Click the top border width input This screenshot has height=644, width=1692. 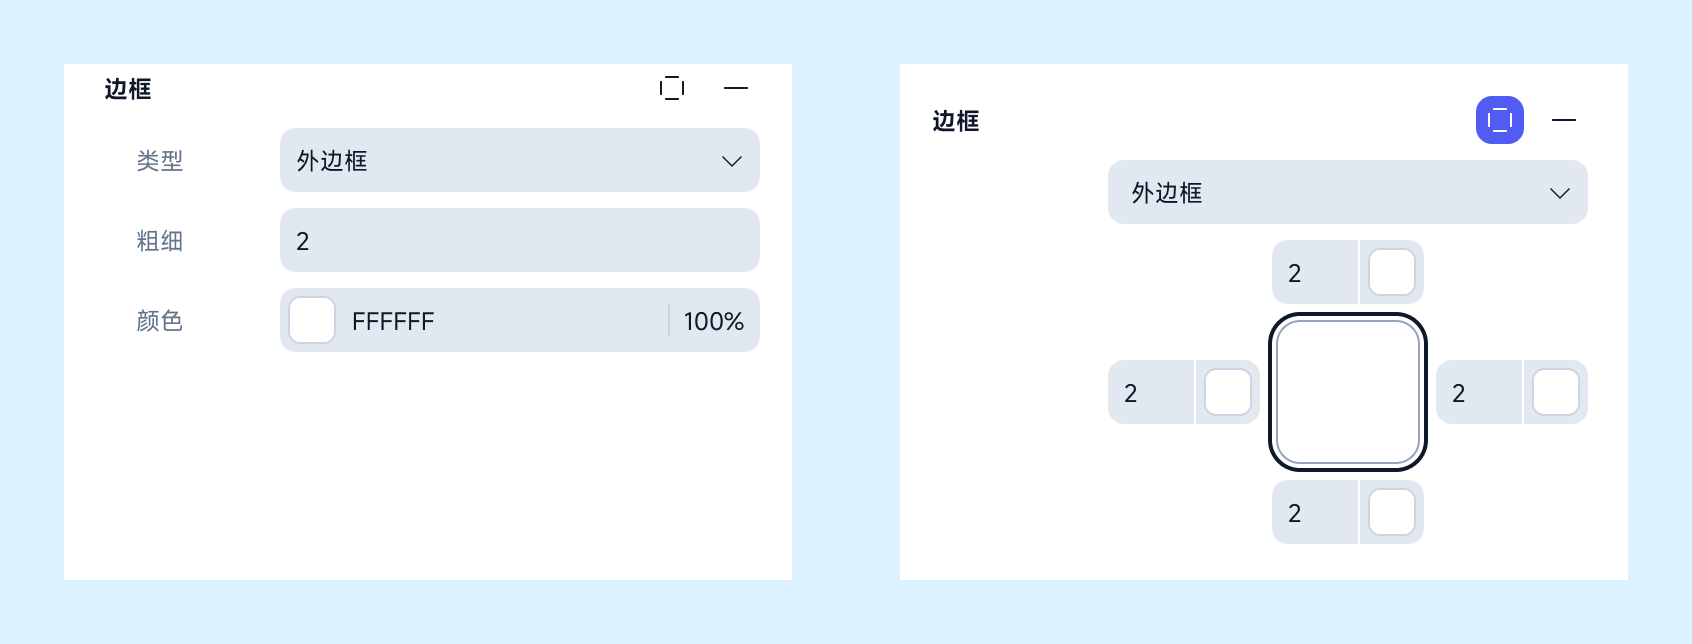pyautogui.click(x=1315, y=272)
